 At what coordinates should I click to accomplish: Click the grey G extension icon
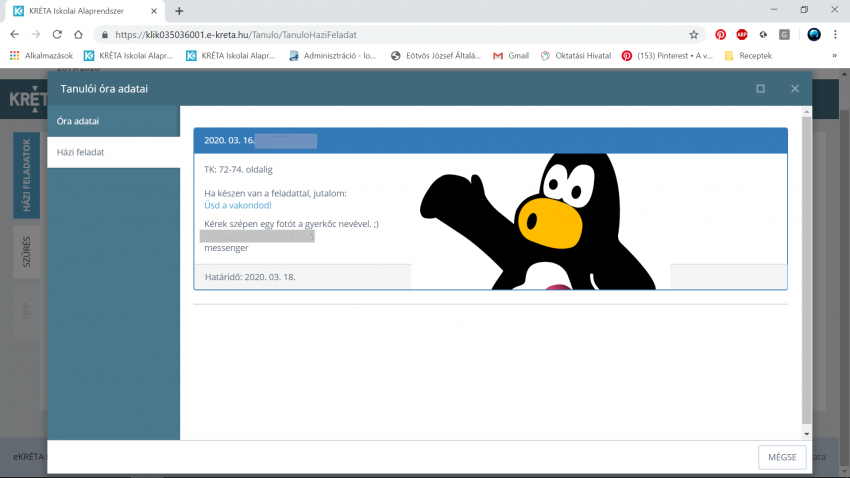tap(784, 35)
